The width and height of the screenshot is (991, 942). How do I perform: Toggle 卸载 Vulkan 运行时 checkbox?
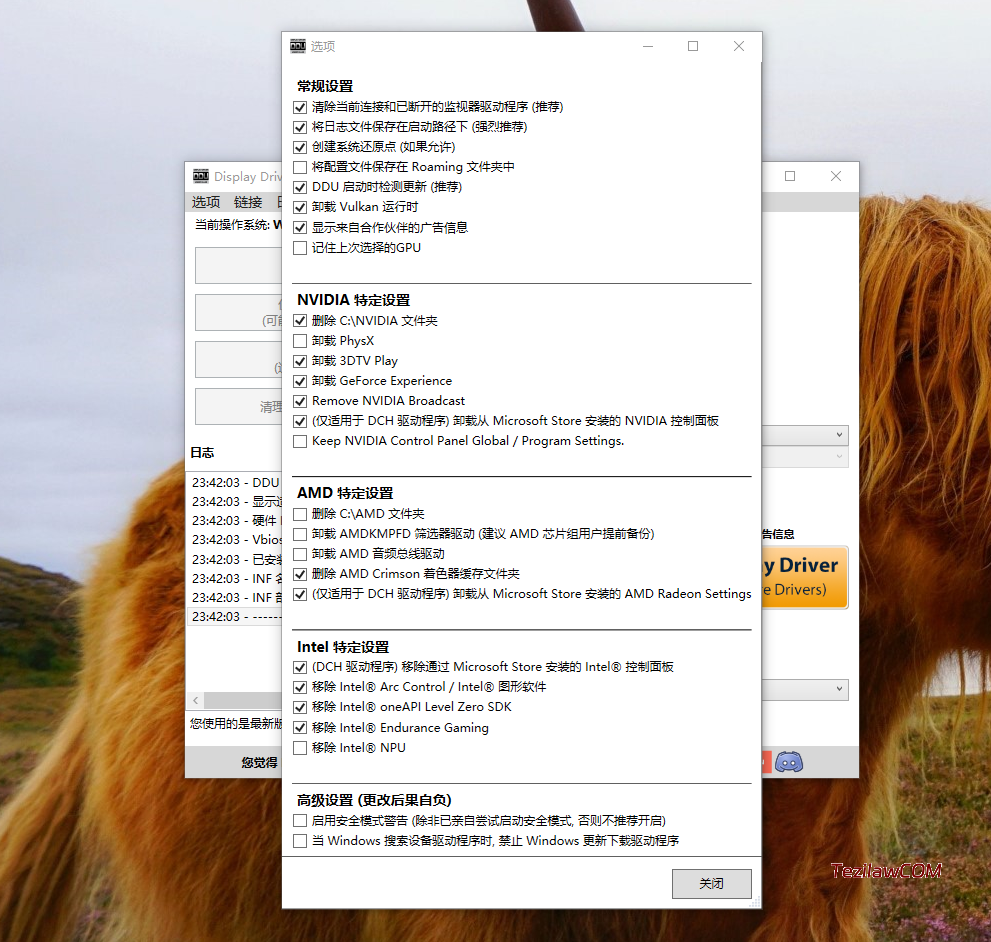[300, 207]
